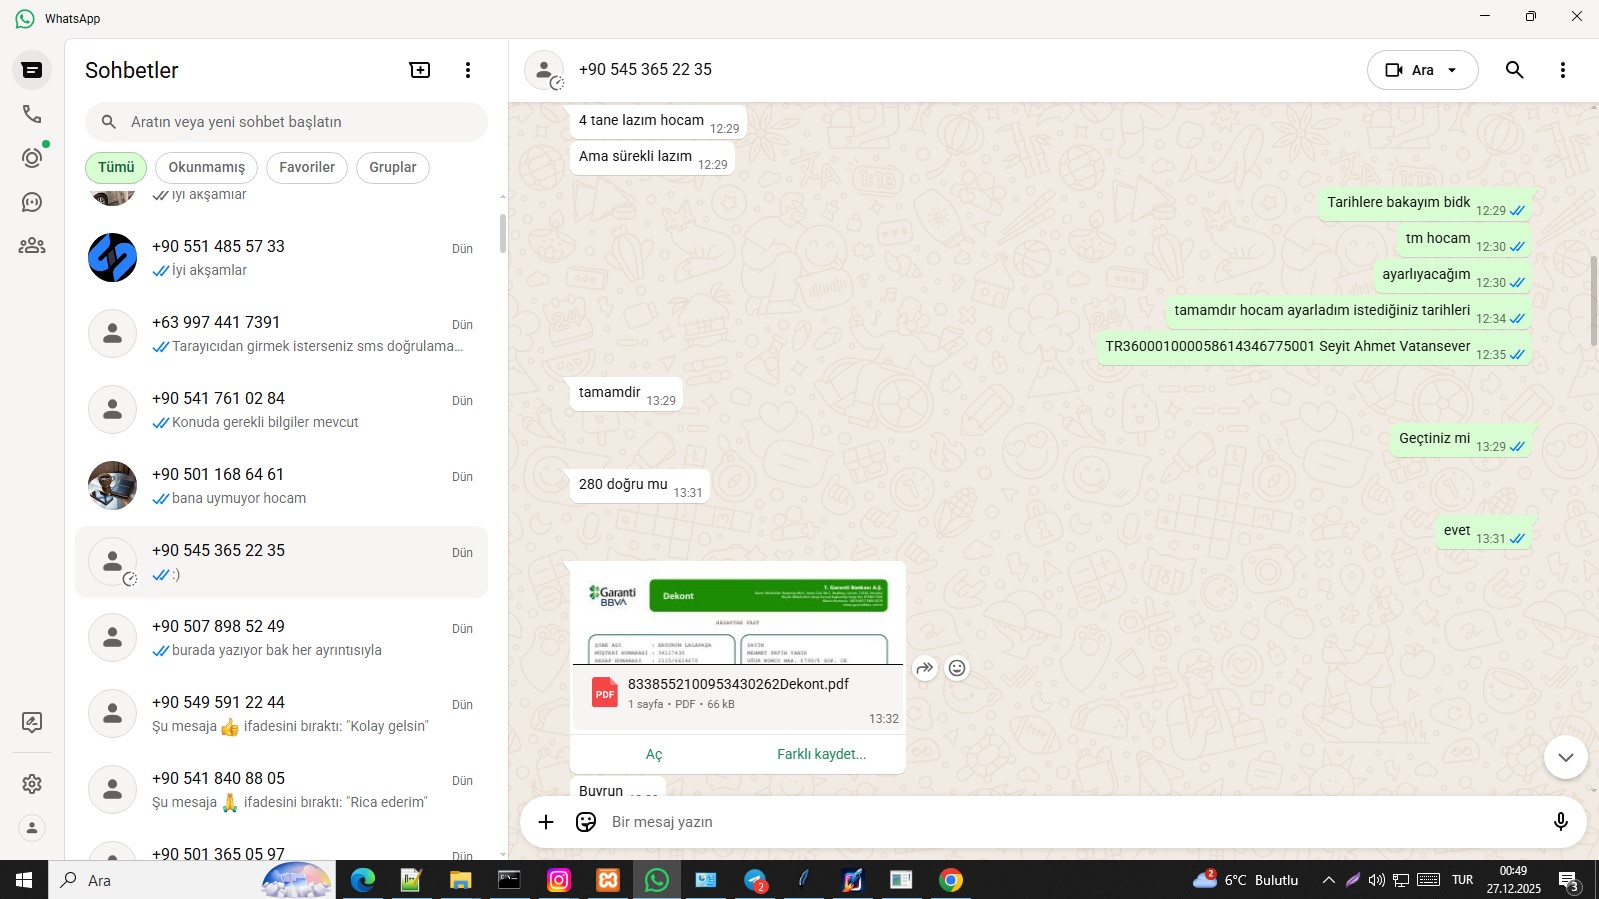Open chat with +90 549 591 22 44

tap(281, 714)
